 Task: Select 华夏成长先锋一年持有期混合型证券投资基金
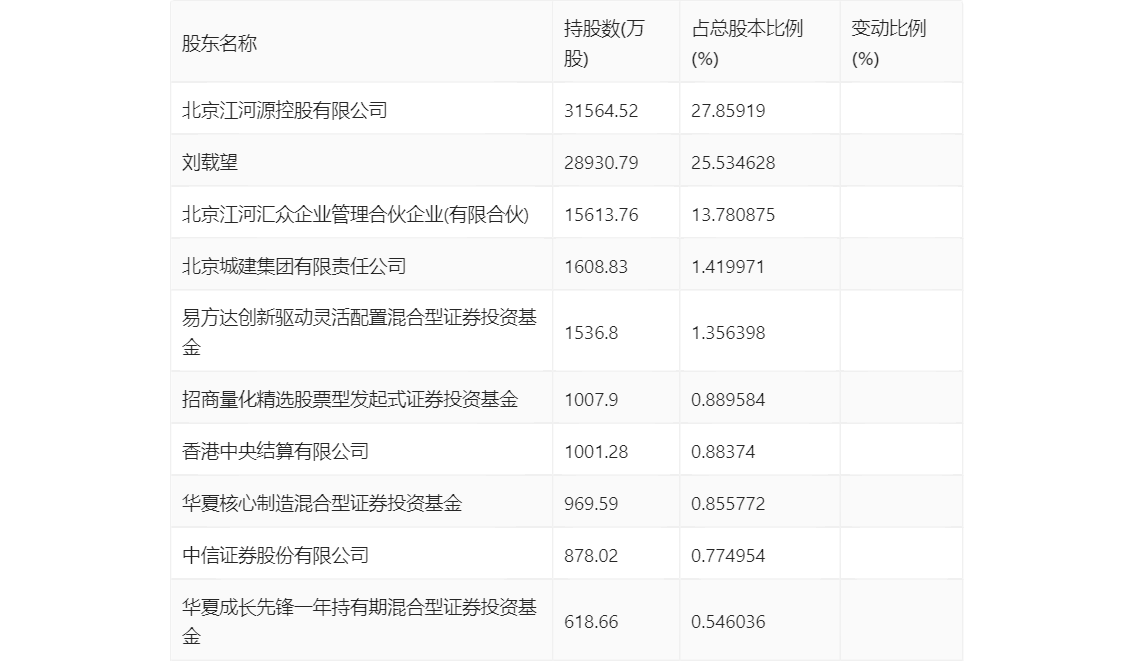(x=359, y=622)
